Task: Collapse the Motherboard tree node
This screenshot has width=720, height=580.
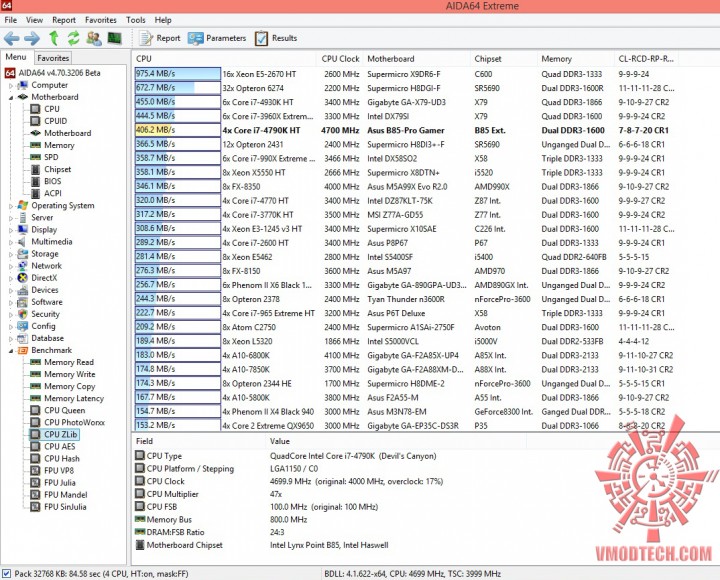Action: pyautogui.click(x=11, y=97)
